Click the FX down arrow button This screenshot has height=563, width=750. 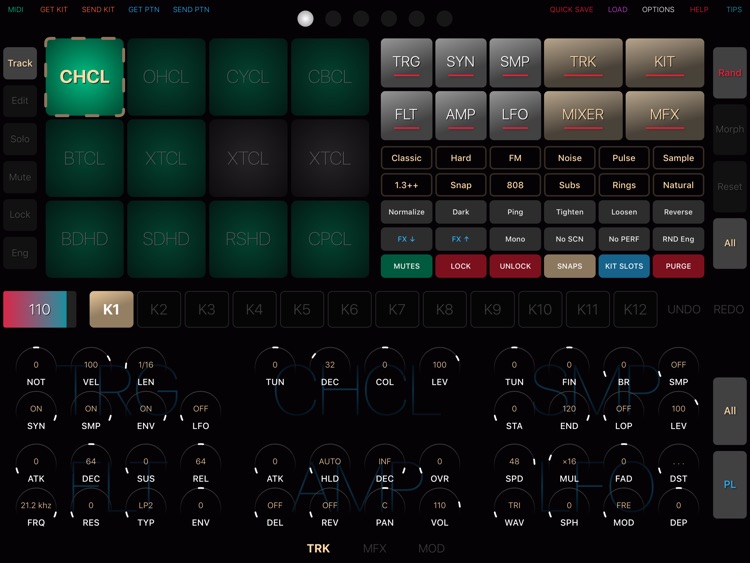pos(406,239)
